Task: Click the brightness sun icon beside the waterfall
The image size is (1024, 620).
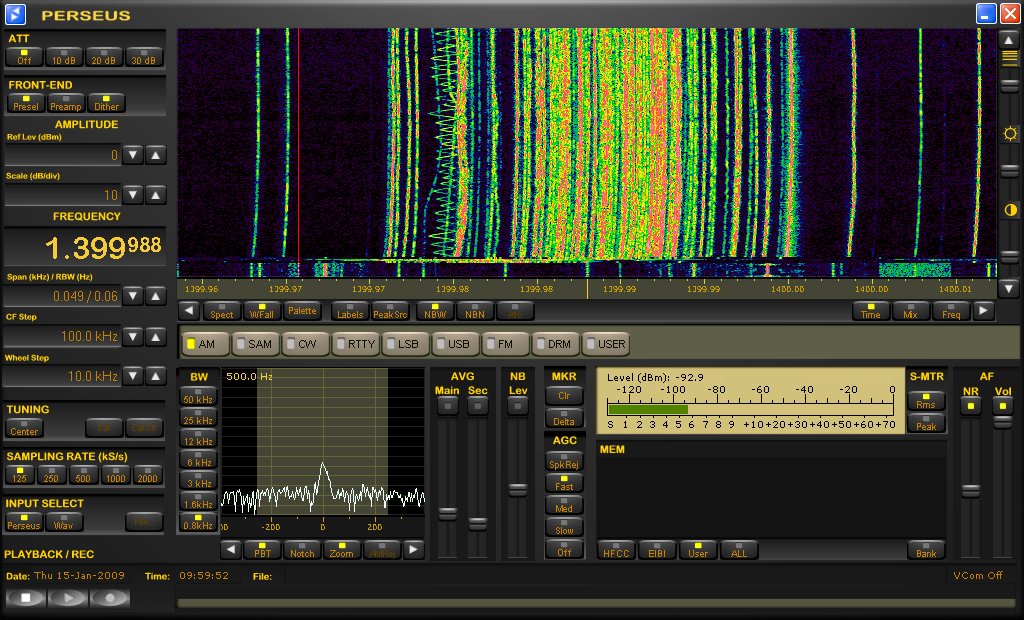Action: (1010, 134)
